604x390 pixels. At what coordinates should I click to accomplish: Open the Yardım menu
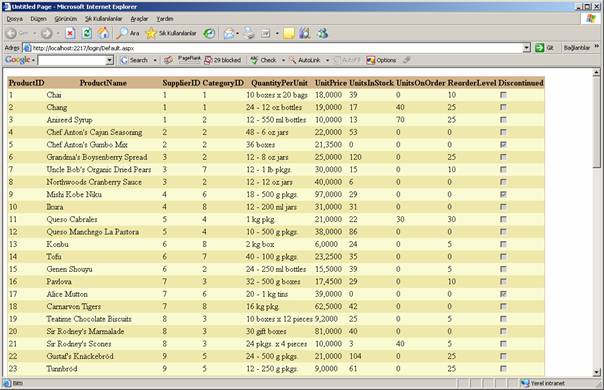tap(164, 18)
